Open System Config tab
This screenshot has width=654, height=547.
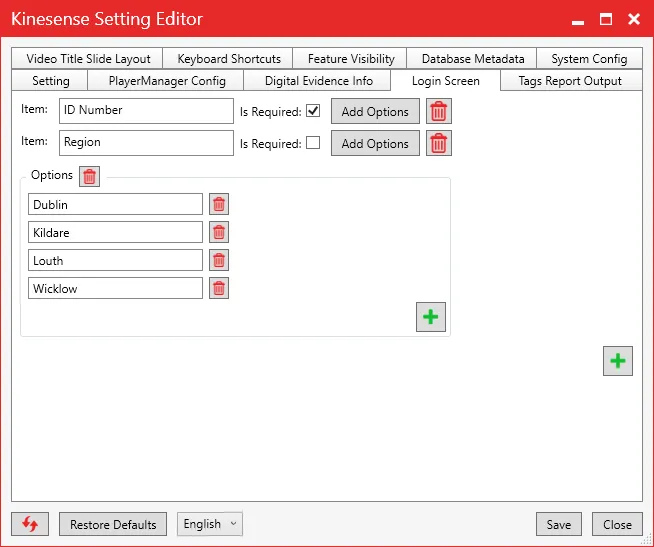pyautogui.click(x=589, y=58)
